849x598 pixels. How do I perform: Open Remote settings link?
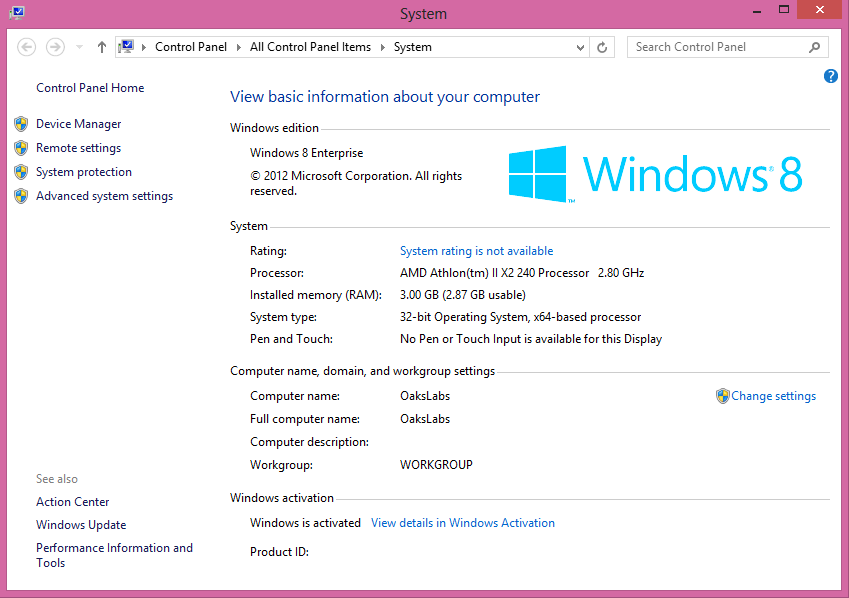pyautogui.click(x=79, y=148)
